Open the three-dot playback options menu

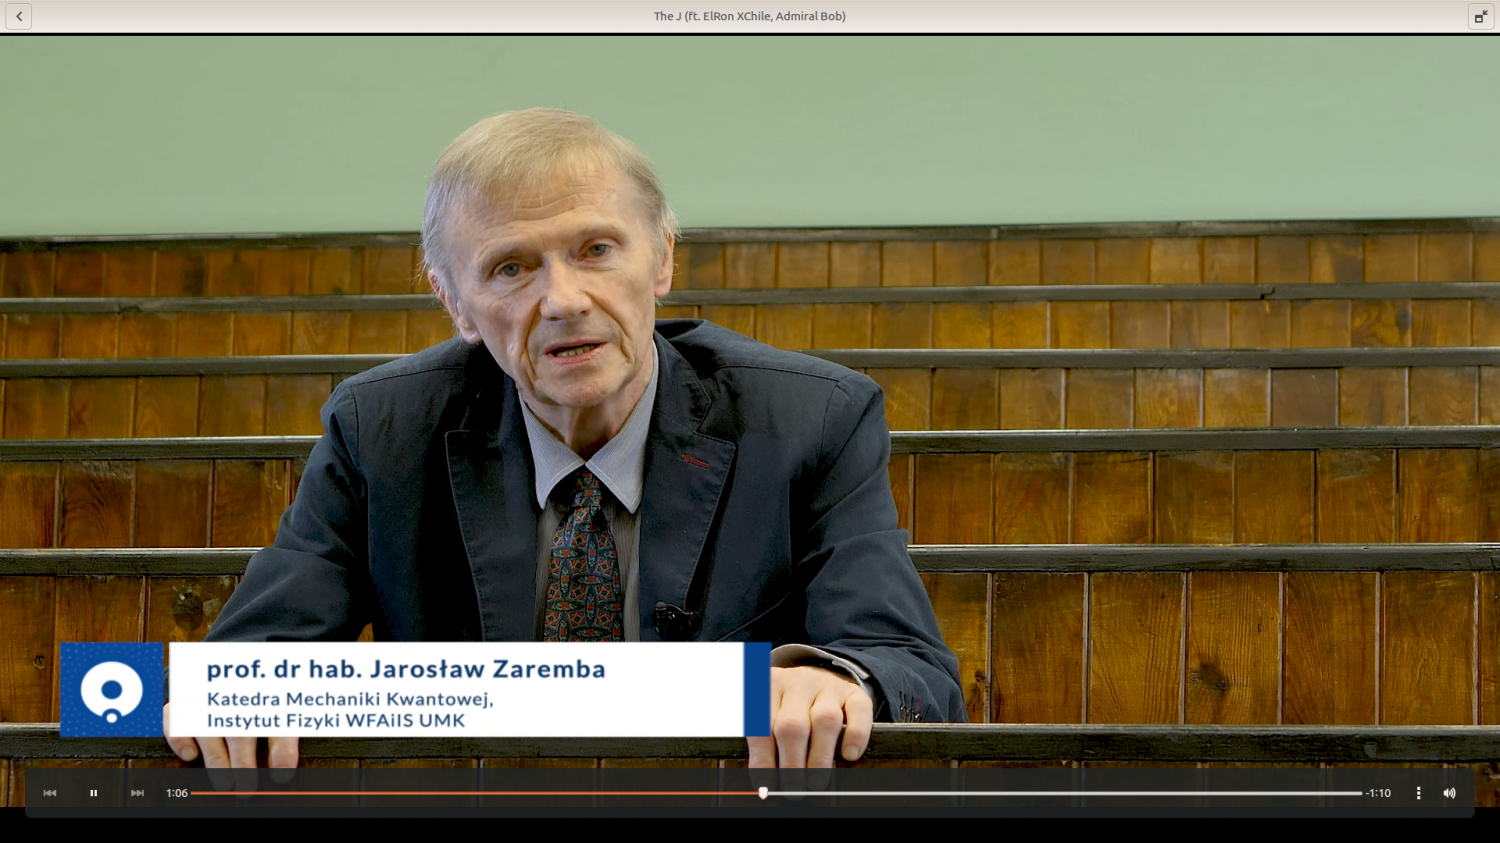[1418, 793]
